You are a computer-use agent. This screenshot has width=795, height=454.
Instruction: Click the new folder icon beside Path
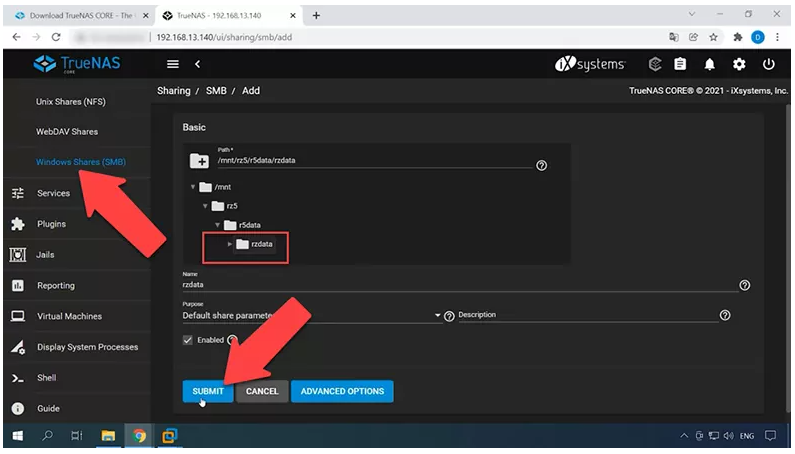199,161
